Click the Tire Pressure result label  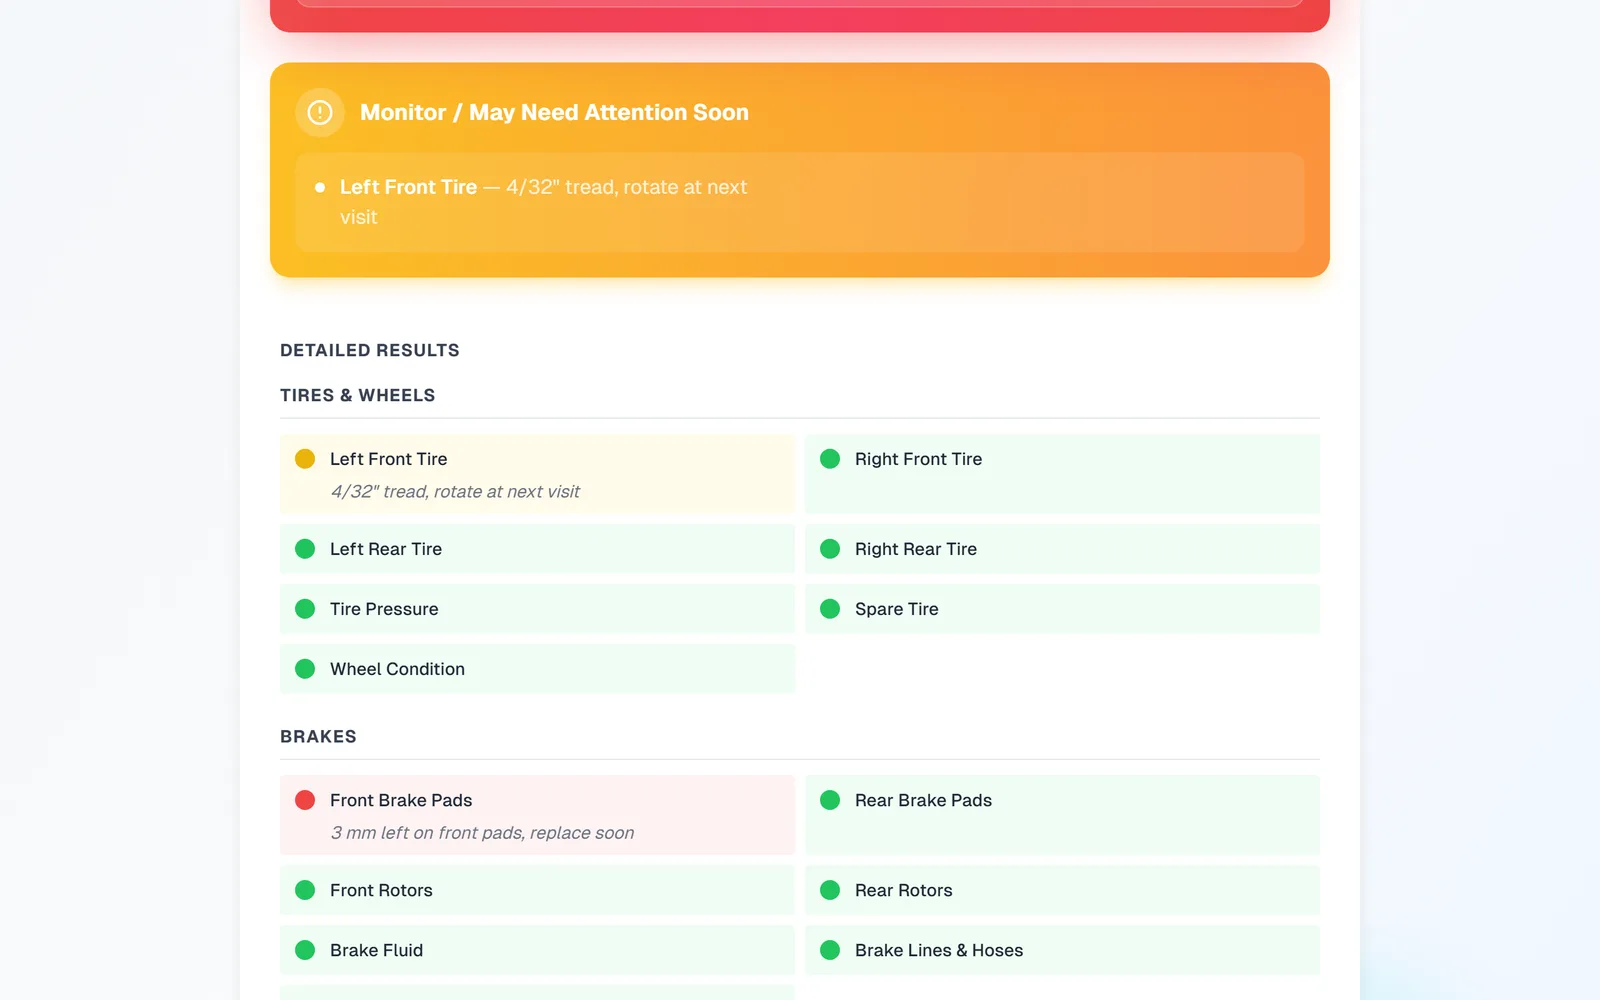click(384, 609)
